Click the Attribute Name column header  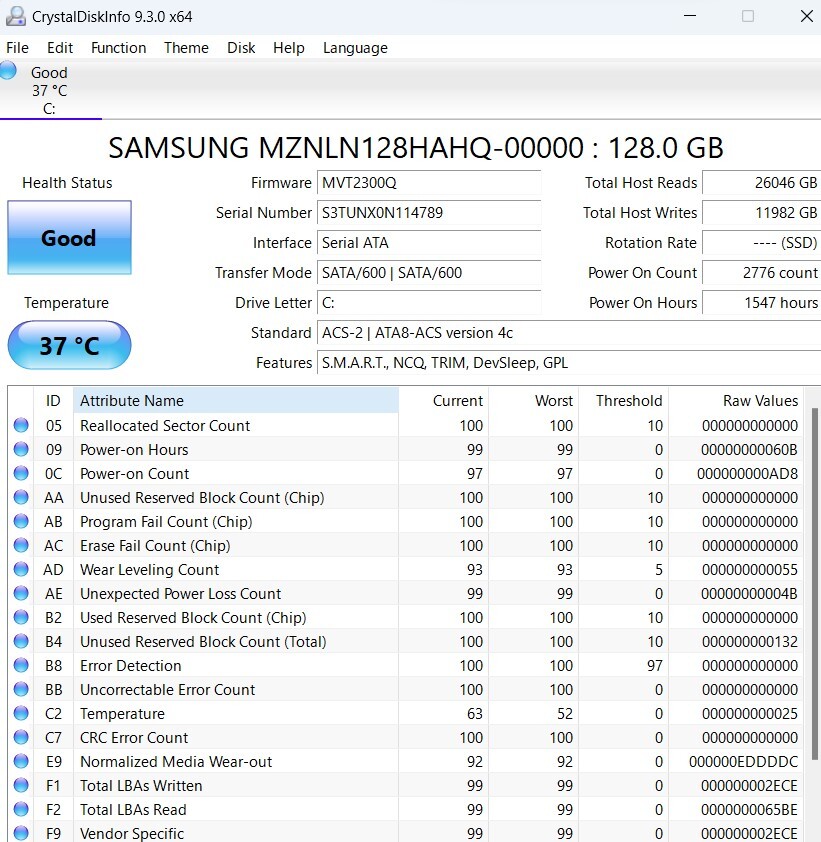click(235, 401)
